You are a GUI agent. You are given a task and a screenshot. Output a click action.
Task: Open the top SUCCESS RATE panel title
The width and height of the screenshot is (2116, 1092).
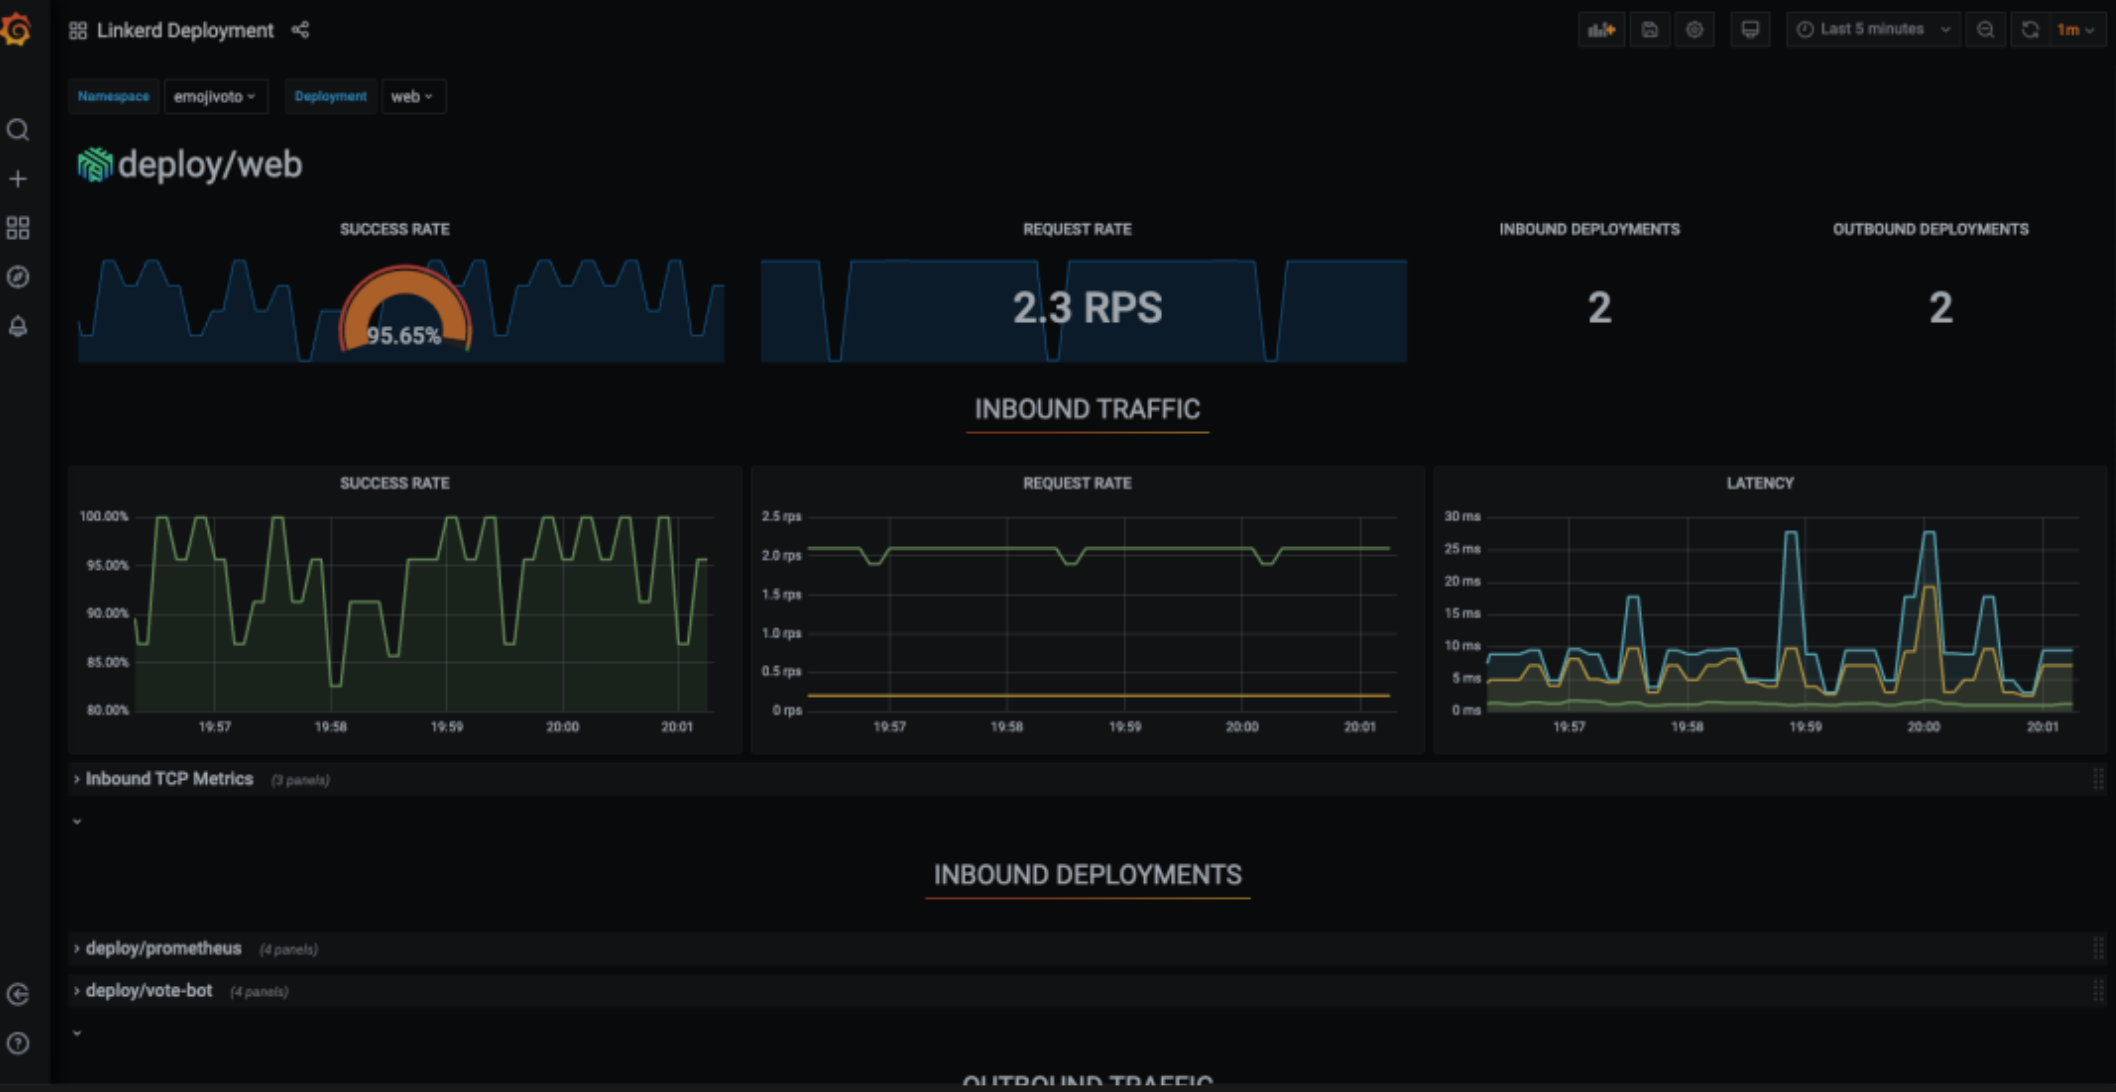point(394,229)
